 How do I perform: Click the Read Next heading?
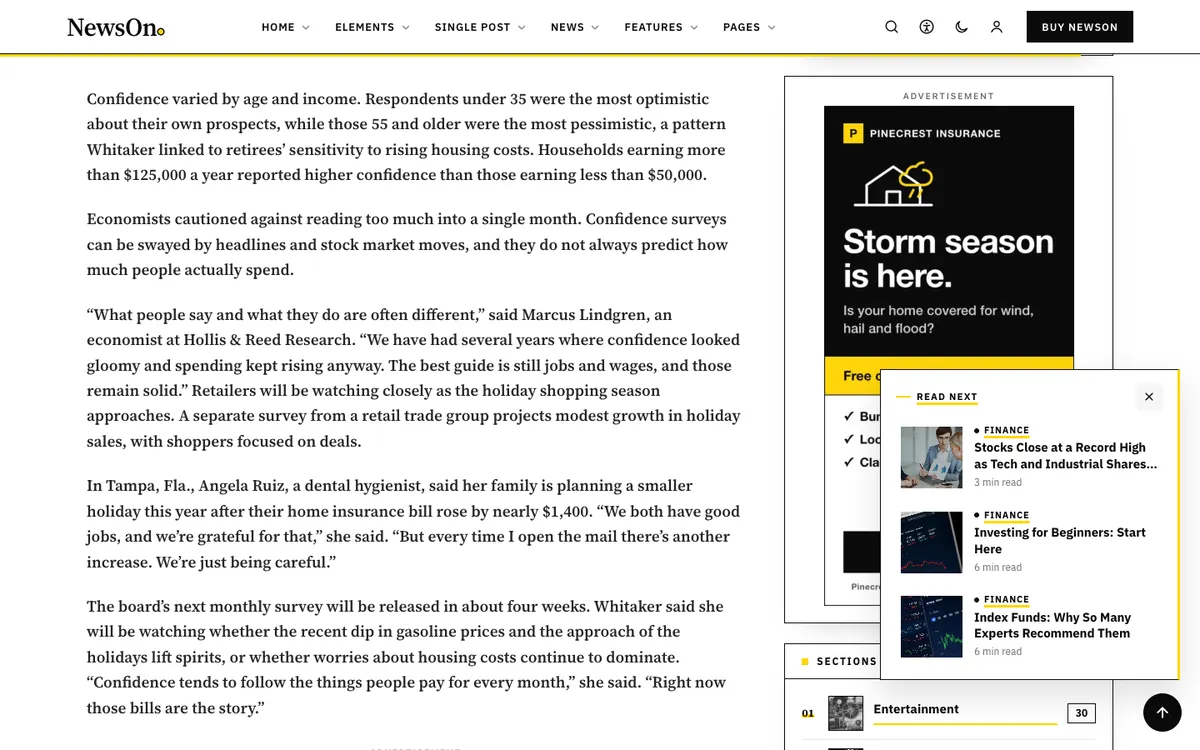(x=947, y=397)
